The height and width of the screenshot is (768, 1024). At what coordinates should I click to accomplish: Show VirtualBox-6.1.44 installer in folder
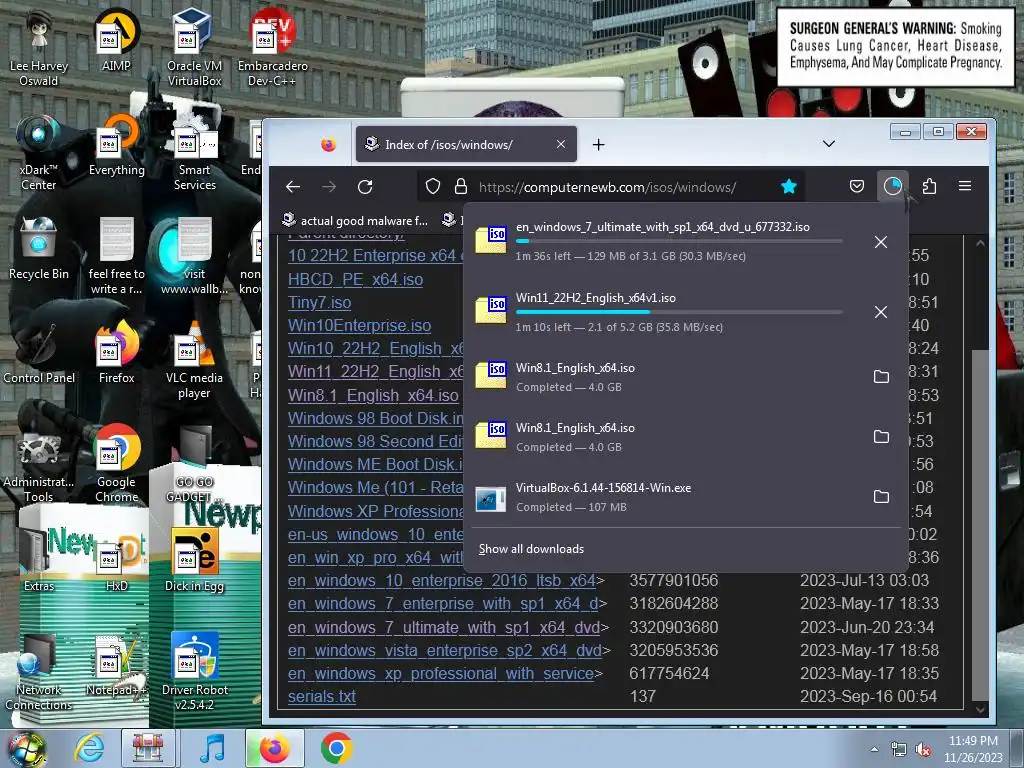[881, 497]
